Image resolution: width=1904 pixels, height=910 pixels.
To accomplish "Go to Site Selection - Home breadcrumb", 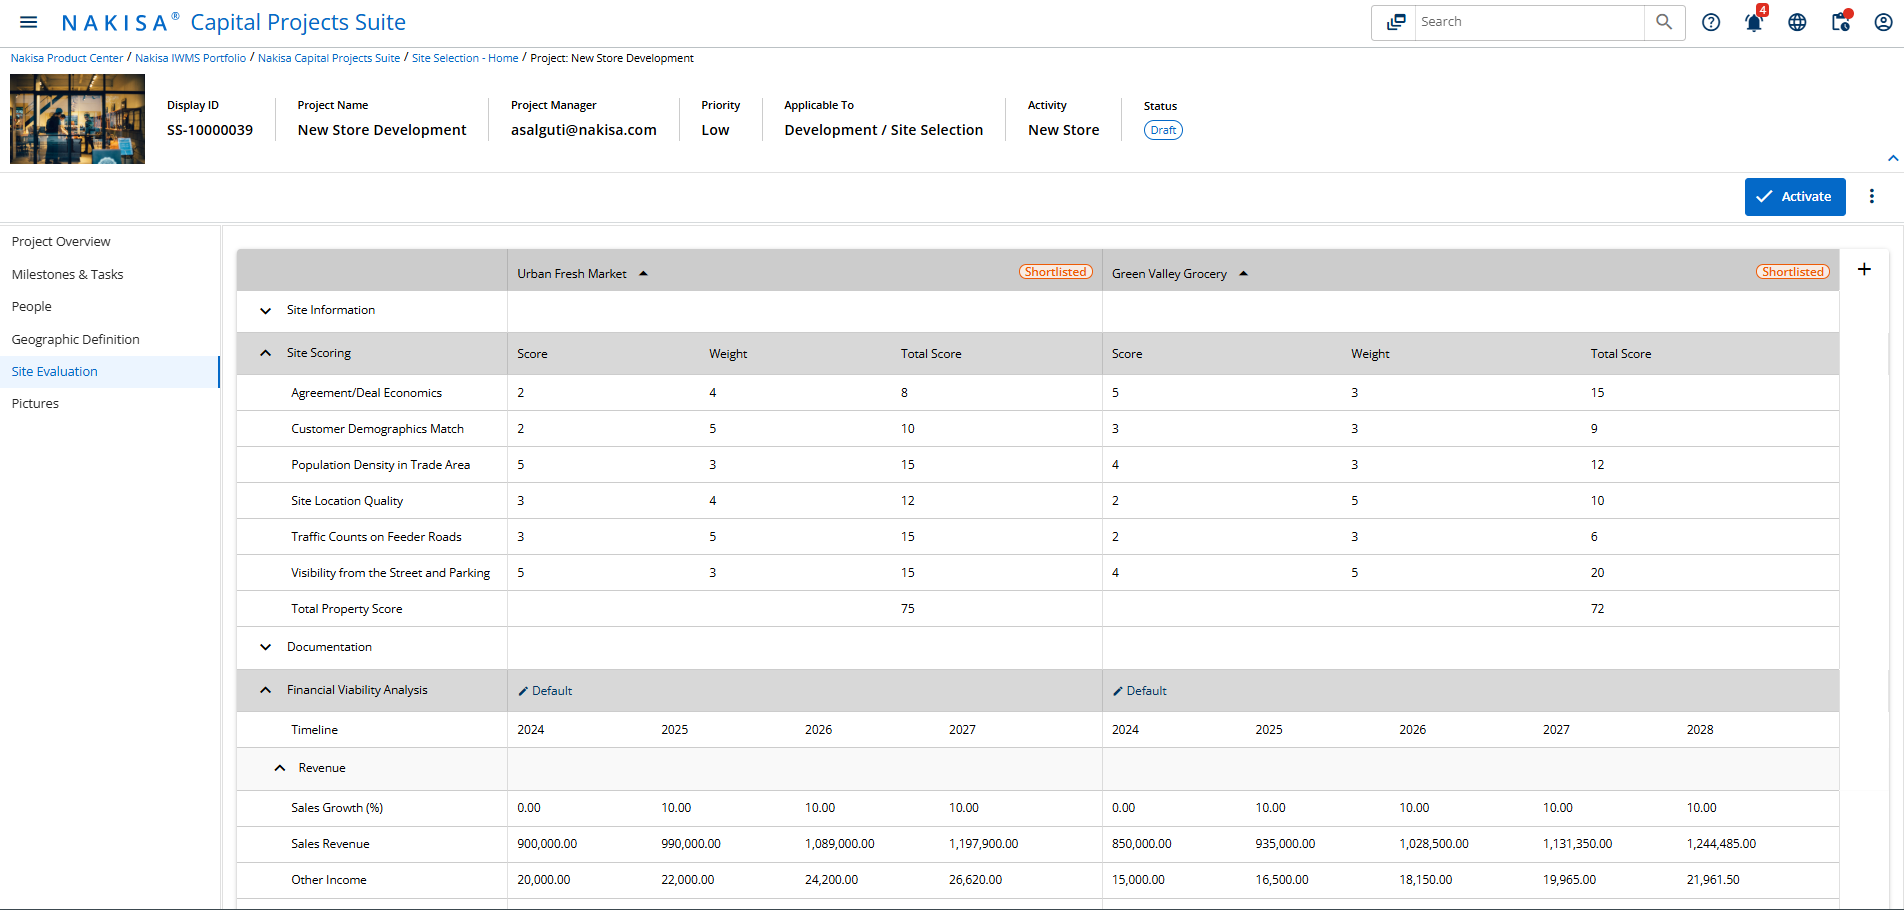I will pyautogui.click(x=465, y=58).
